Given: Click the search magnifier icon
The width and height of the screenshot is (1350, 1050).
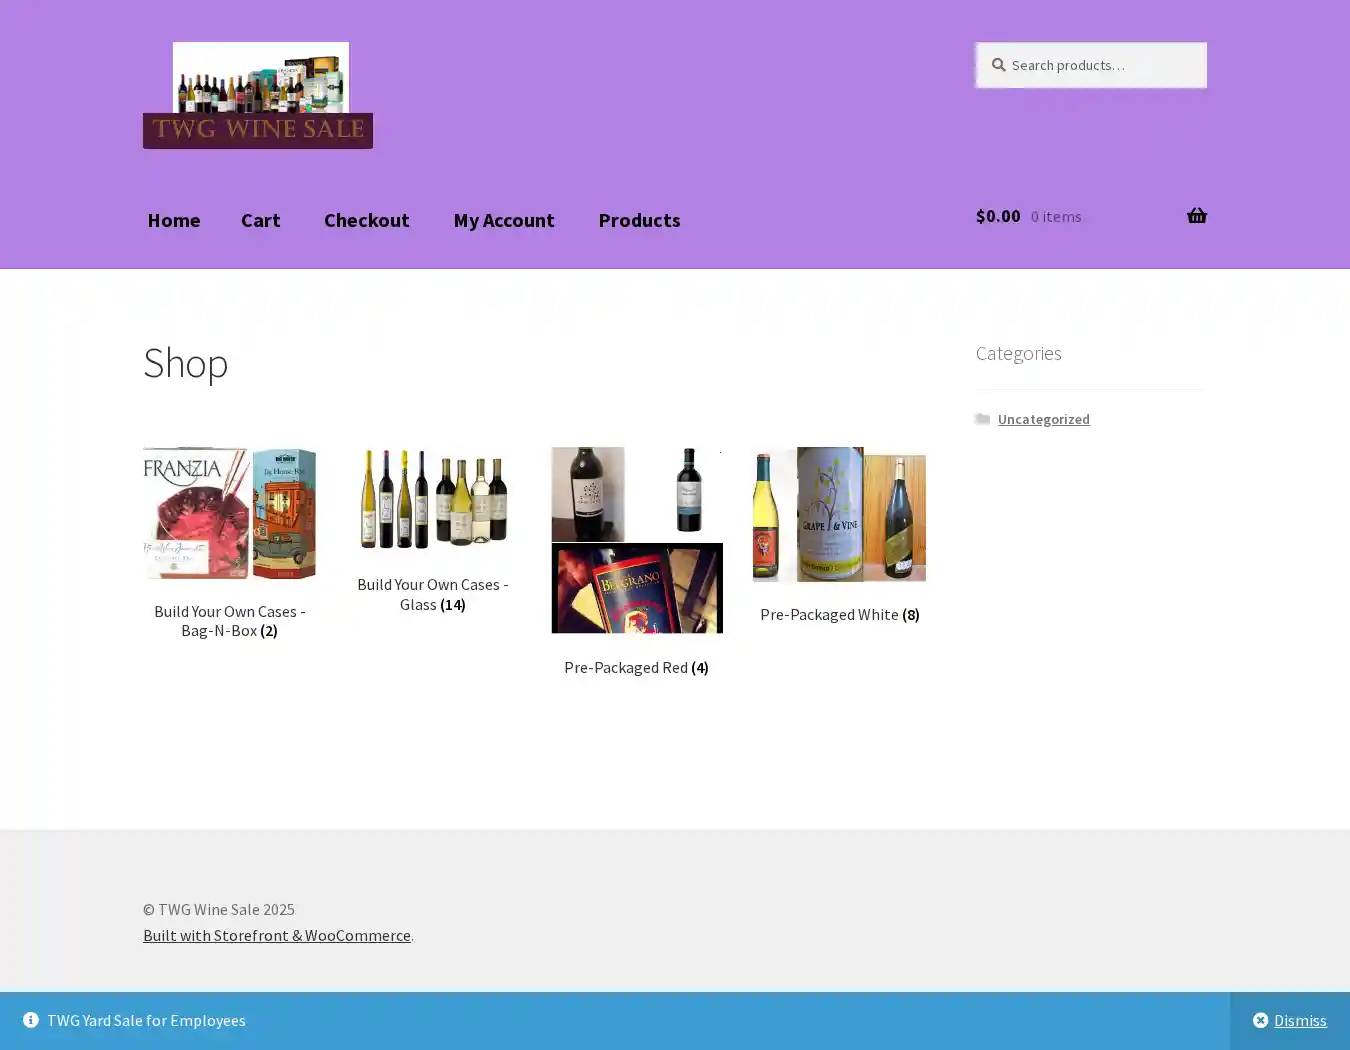Looking at the screenshot, I should [x=998, y=65].
